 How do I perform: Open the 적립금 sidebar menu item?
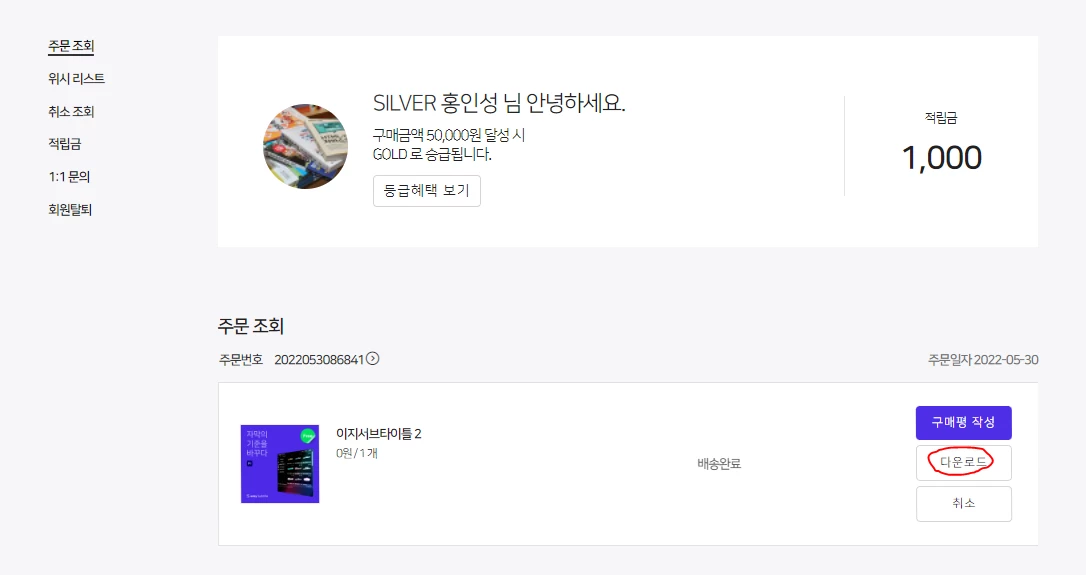pos(64,144)
